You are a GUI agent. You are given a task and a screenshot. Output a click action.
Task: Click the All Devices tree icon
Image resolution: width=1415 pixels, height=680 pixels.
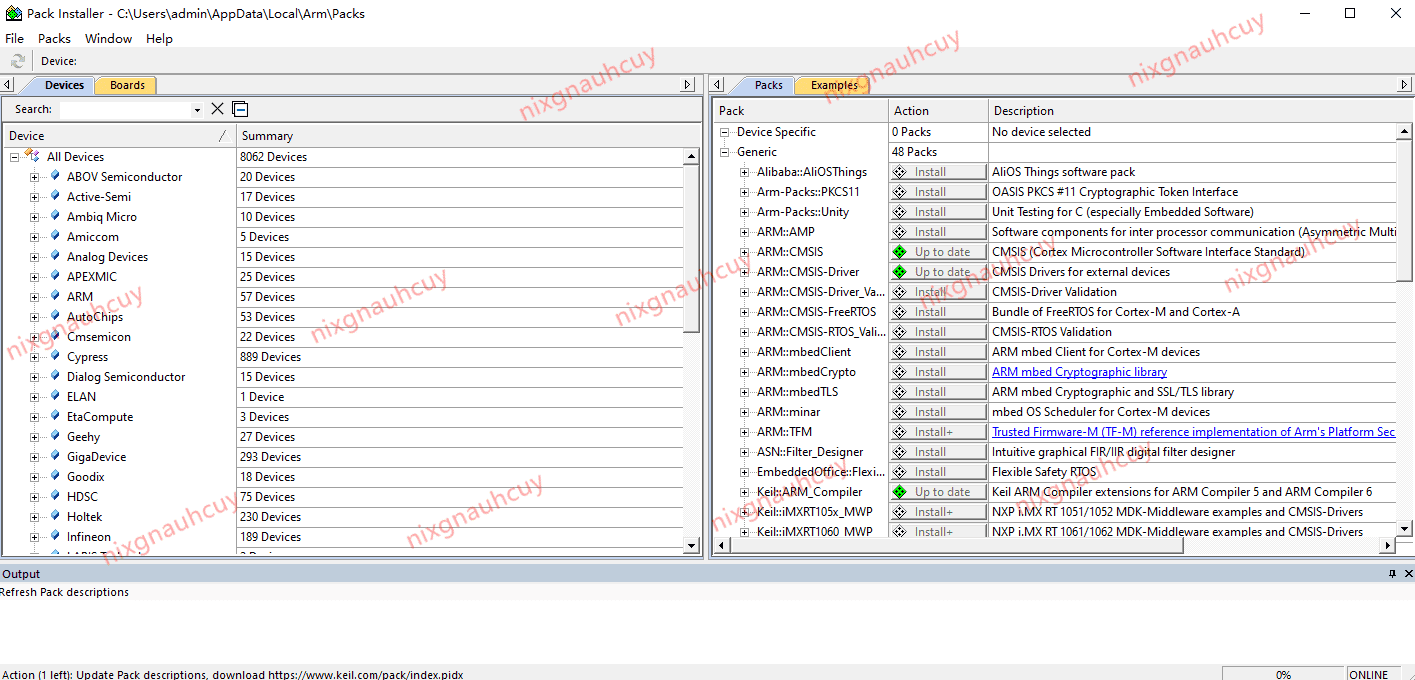[32, 156]
